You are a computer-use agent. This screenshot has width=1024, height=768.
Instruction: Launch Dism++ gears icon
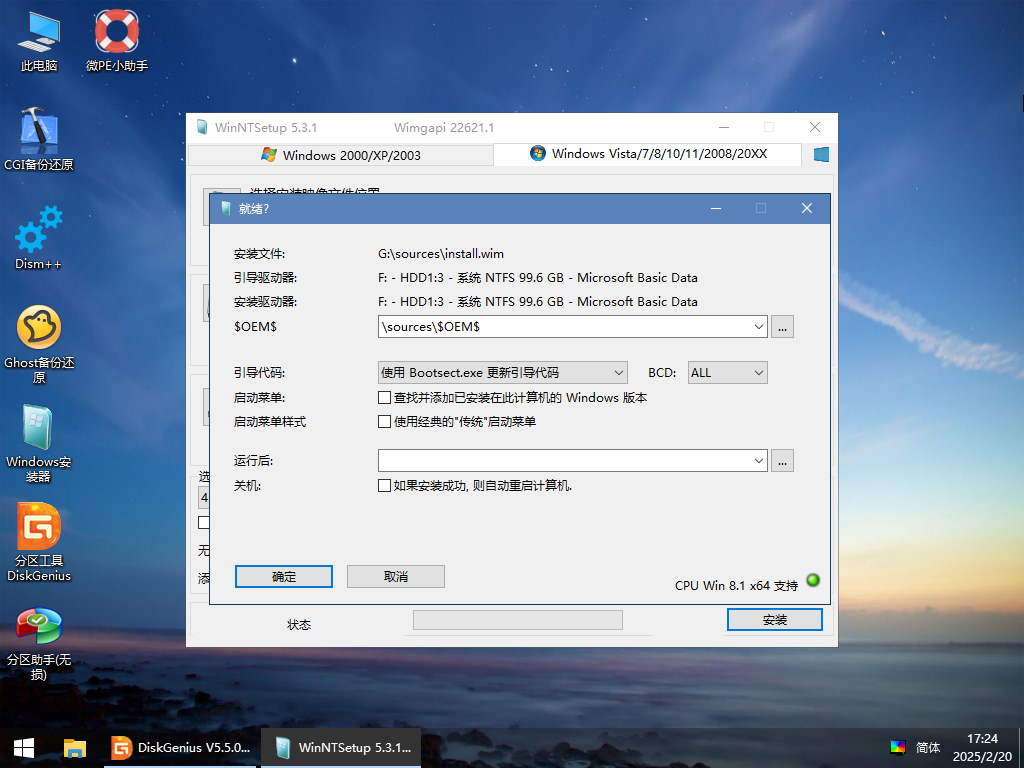[x=39, y=237]
